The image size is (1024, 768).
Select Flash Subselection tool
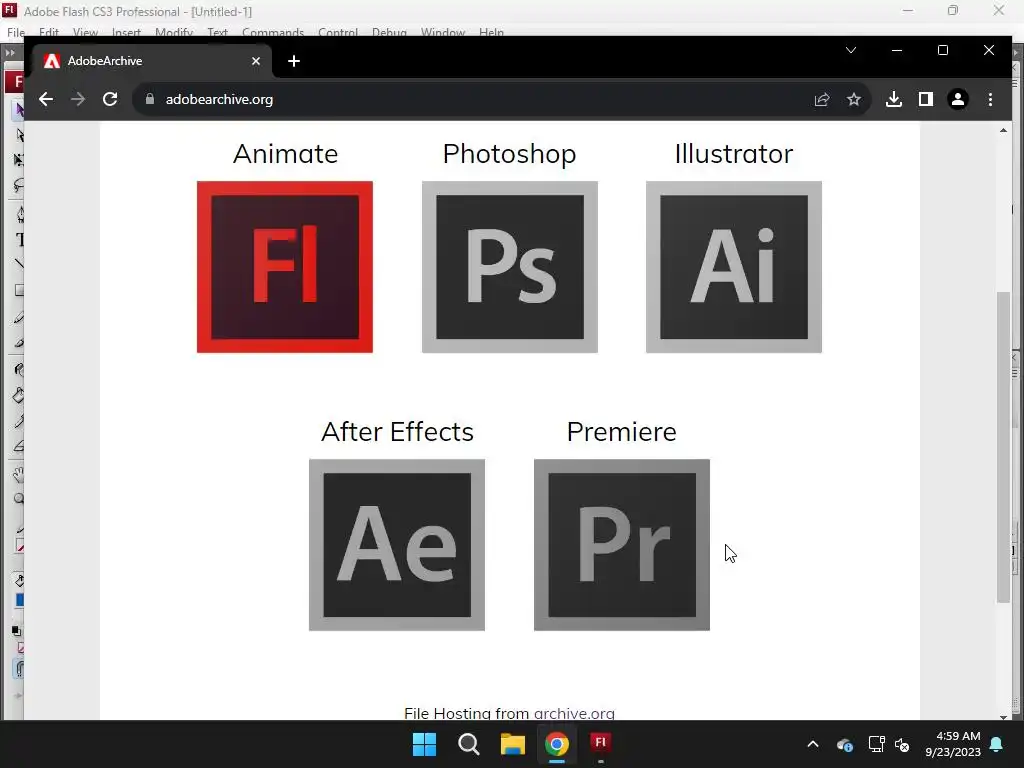(19, 135)
